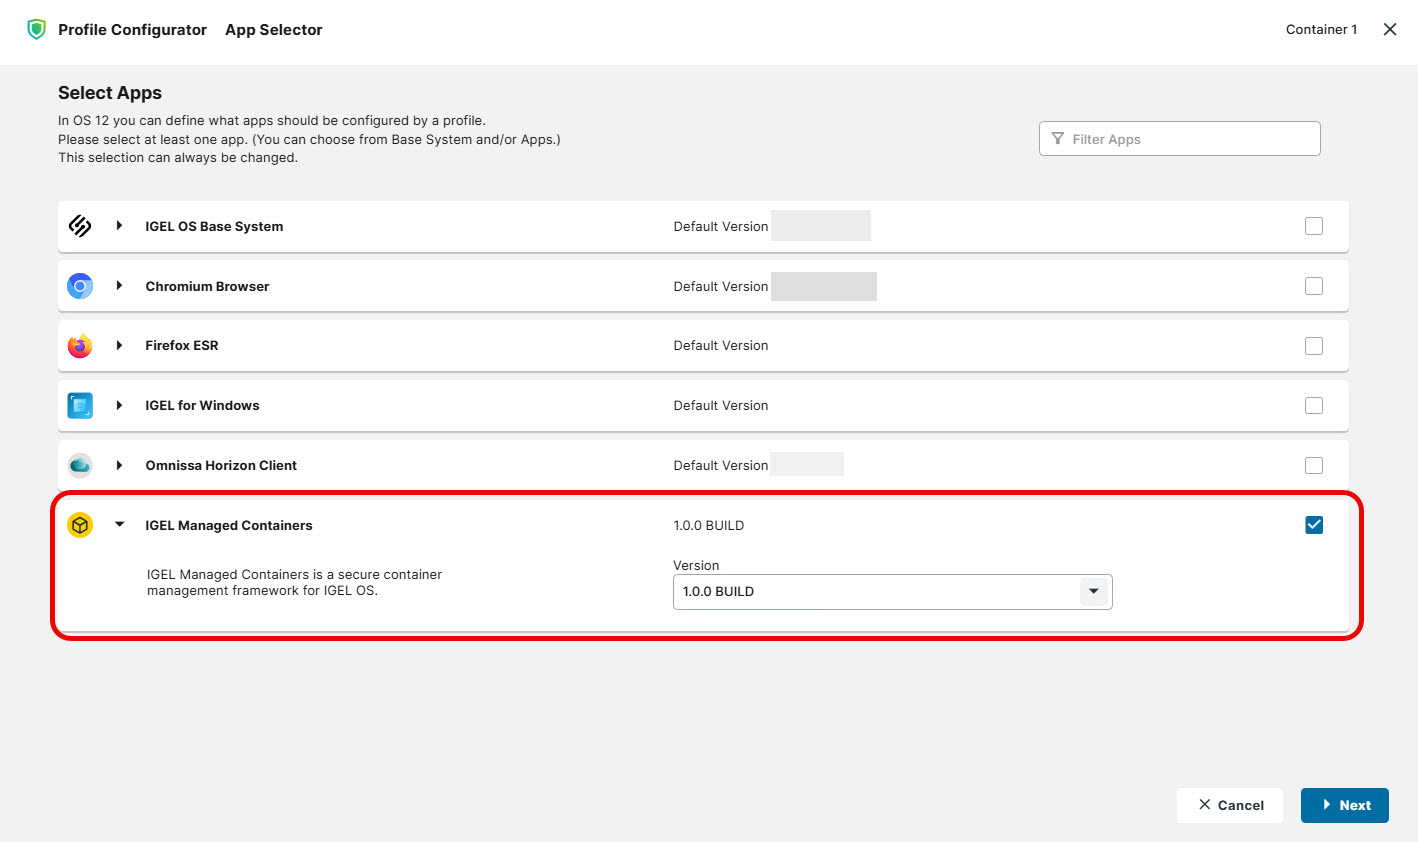Click the Omnissa Horizon Client icon
The height and width of the screenshot is (842, 1418).
tap(80, 465)
